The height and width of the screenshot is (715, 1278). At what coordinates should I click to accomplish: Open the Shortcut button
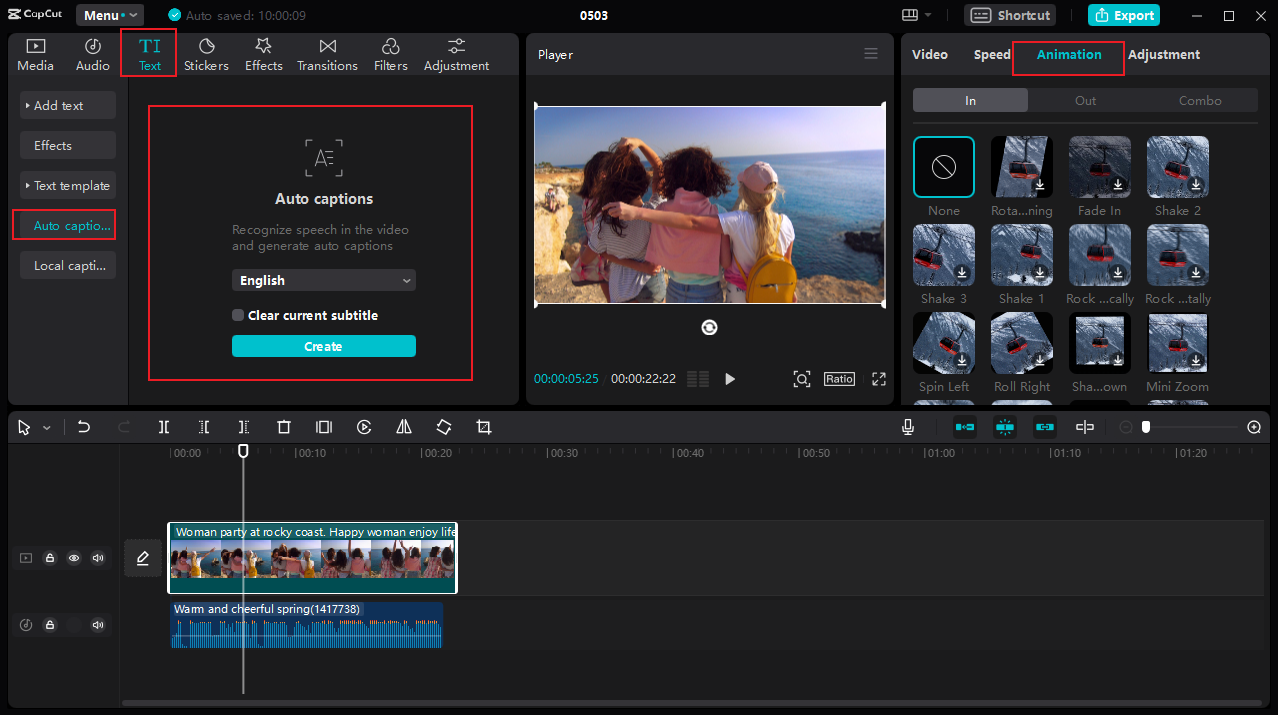[1012, 15]
